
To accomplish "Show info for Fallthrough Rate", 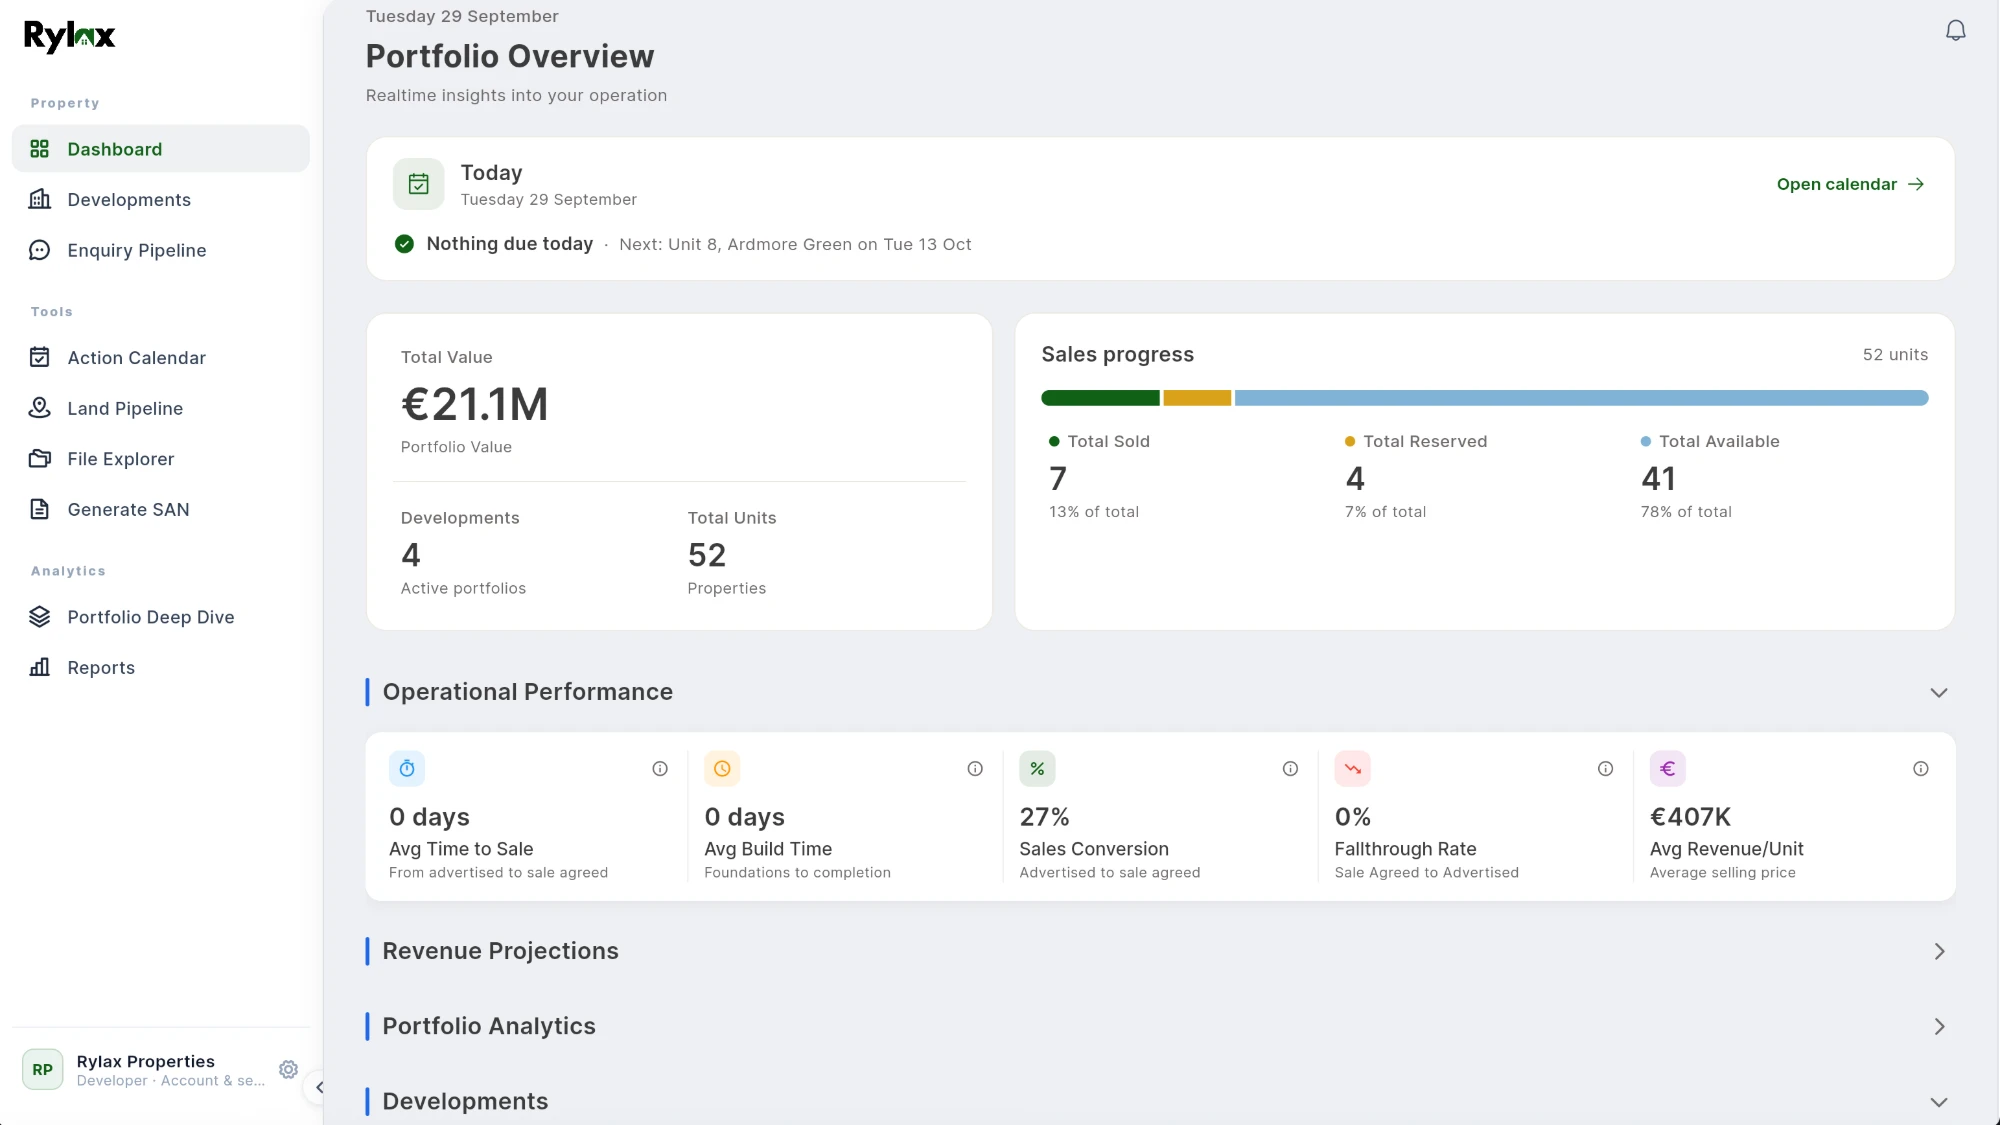I will (1605, 769).
